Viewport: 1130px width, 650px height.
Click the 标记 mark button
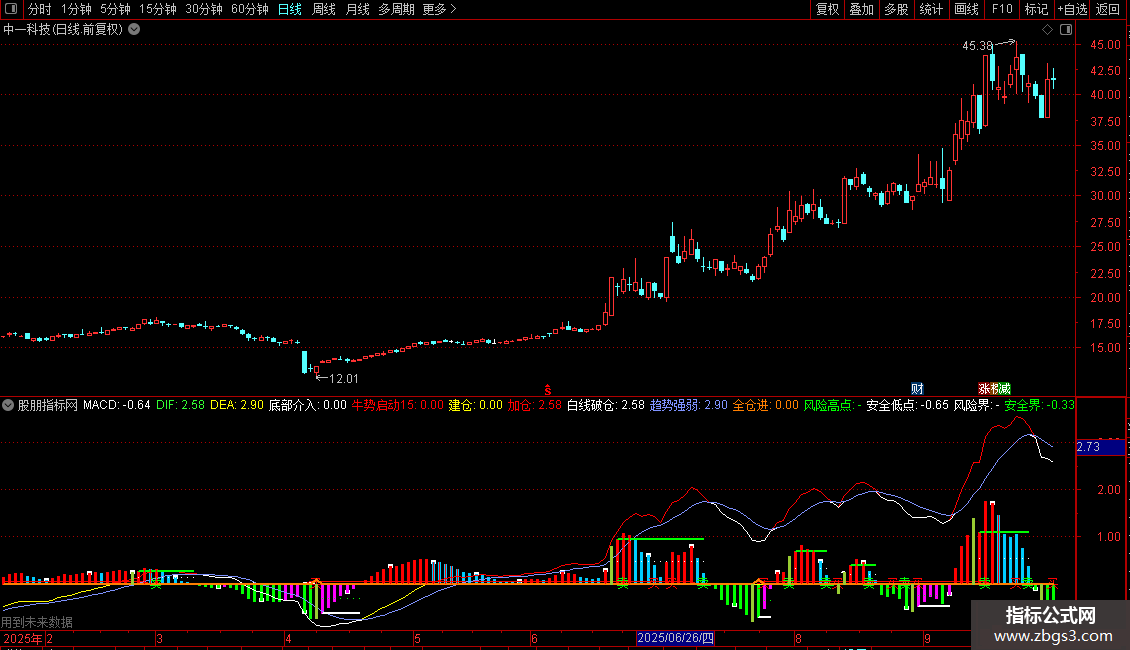[1036, 9]
